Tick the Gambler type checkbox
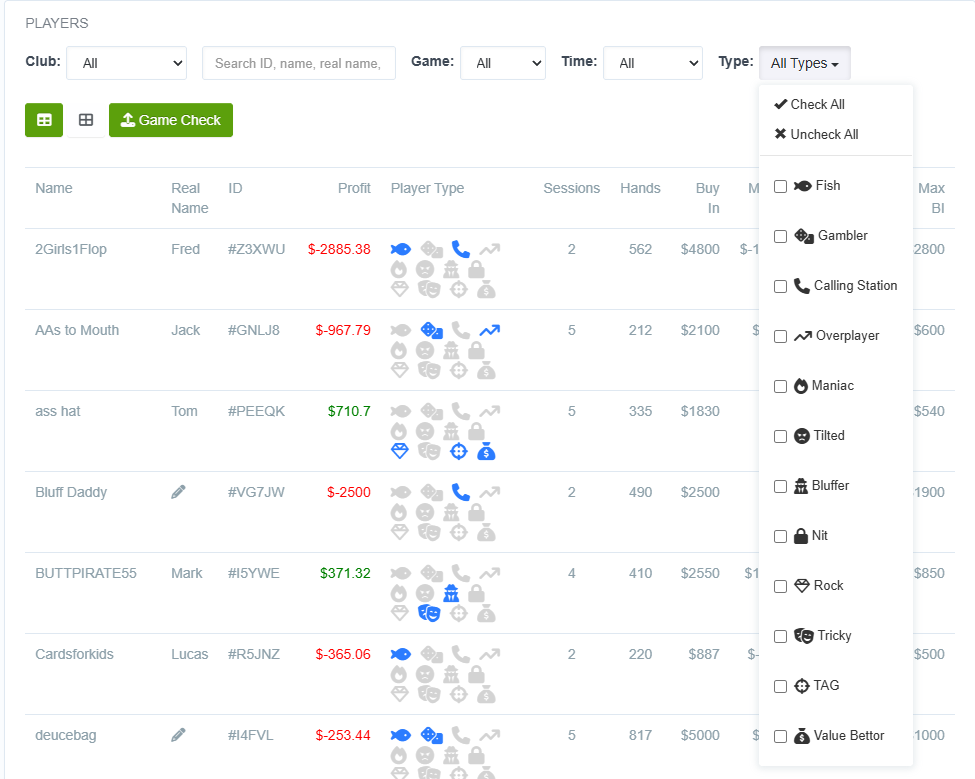 pyautogui.click(x=780, y=236)
